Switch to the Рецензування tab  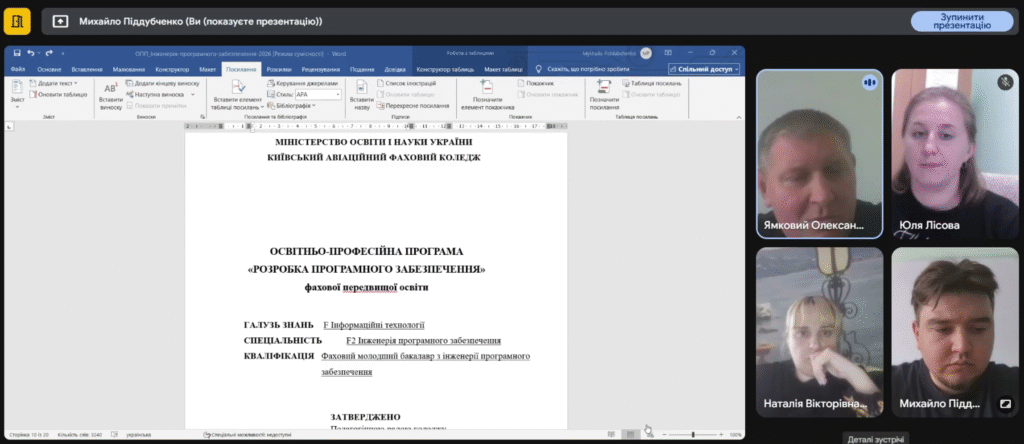(321, 69)
